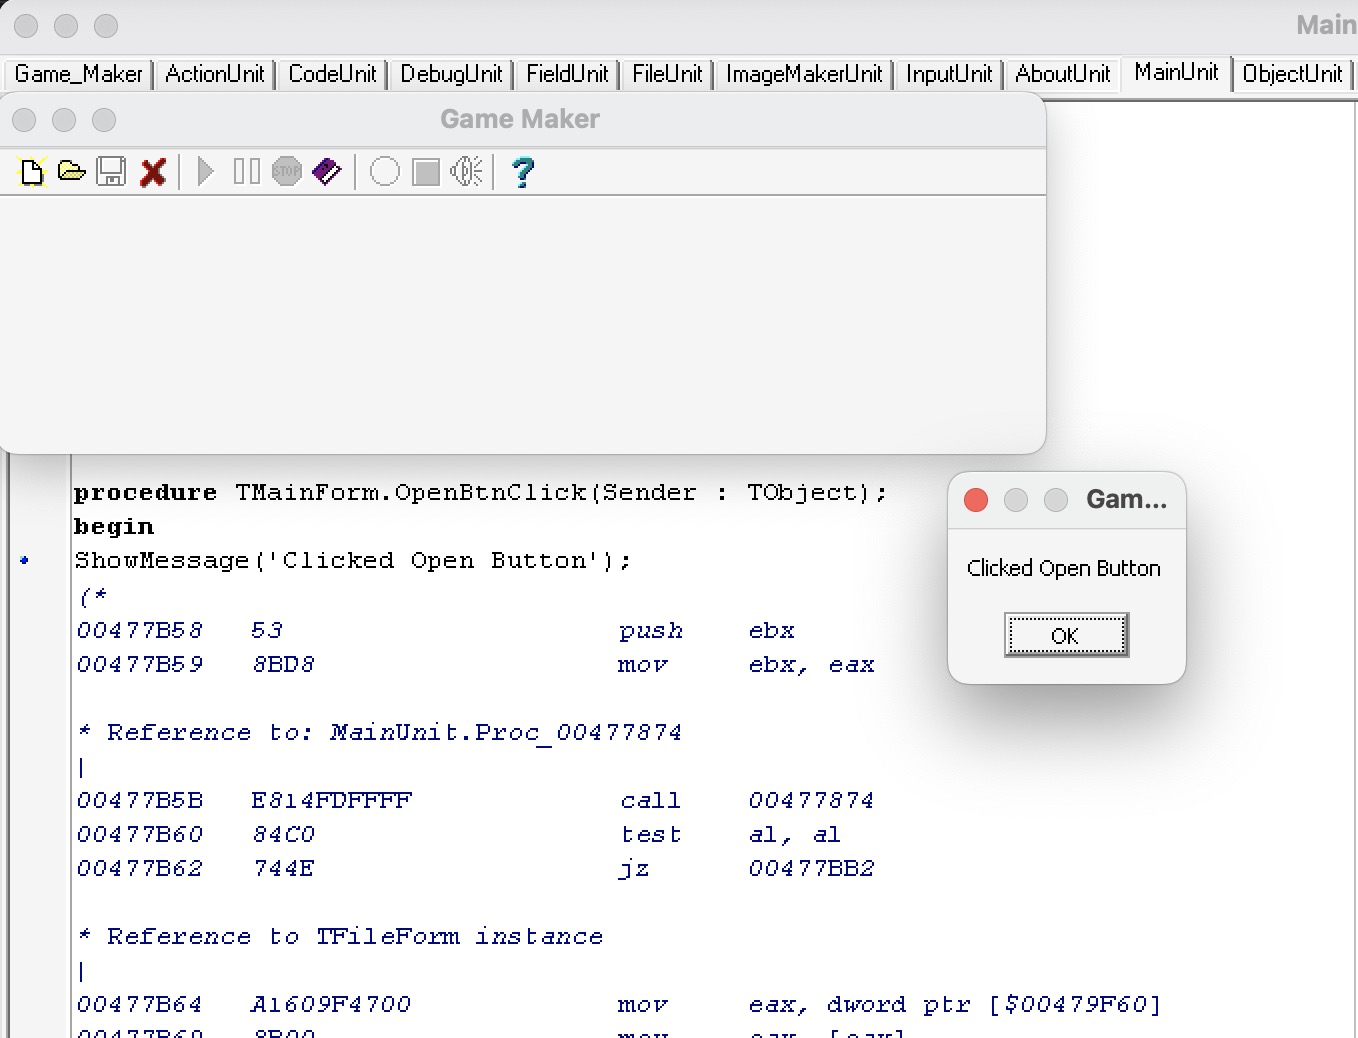Select the DebugUnit tab
The width and height of the screenshot is (1358, 1038).
coord(451,74)
